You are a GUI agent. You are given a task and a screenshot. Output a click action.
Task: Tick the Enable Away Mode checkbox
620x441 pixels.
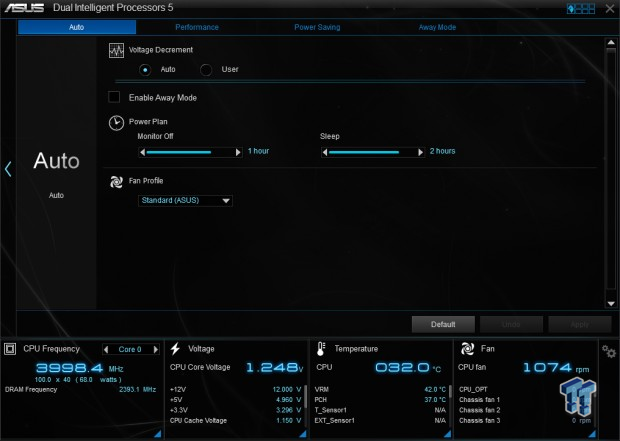point(114,97)
